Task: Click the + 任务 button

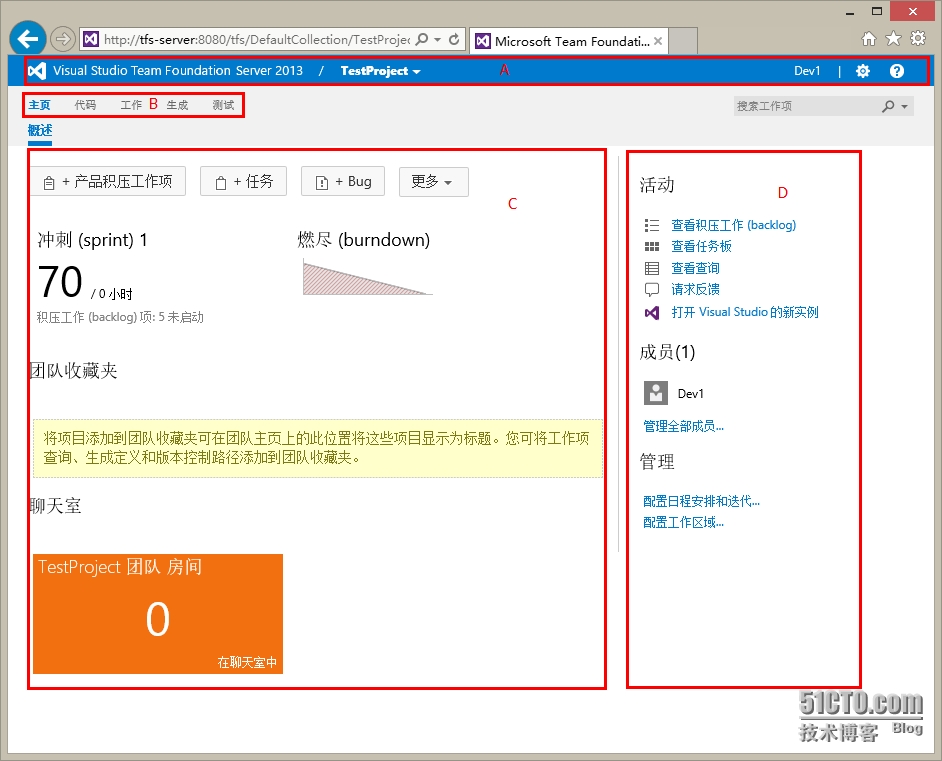Action: (x=243, y=181)
